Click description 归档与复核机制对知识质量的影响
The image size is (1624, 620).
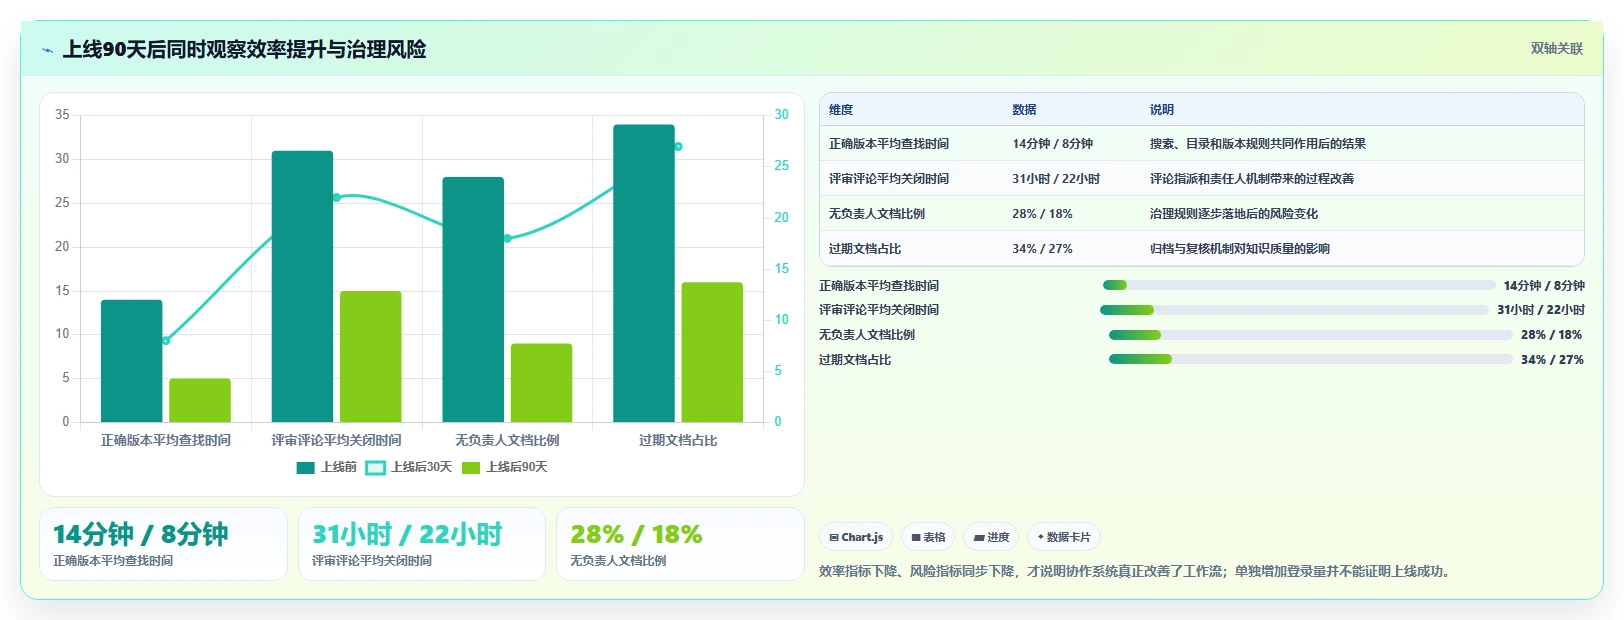click(1239, 249)
